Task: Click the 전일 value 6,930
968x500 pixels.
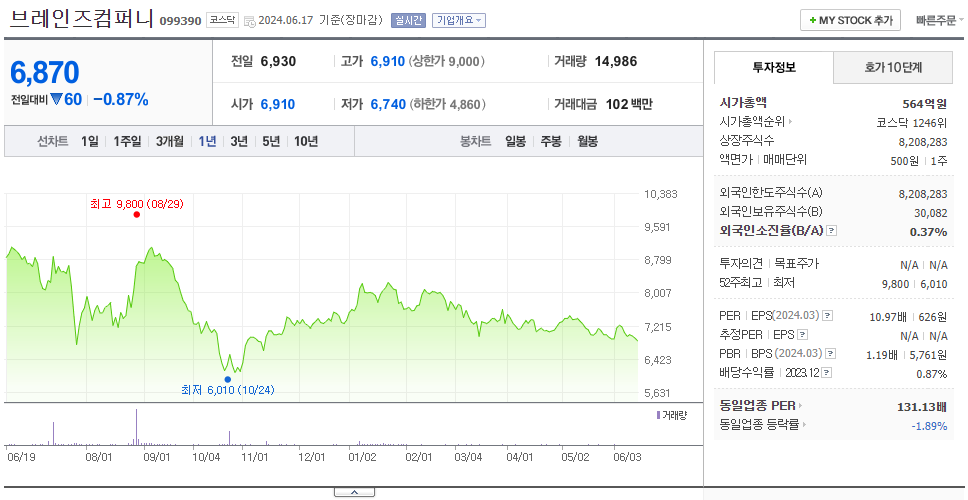Action: pyautogui.click(x=278, y=62)
